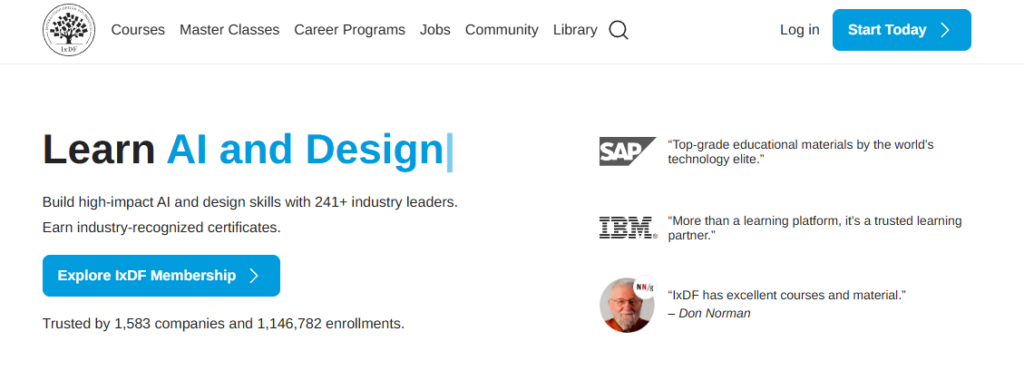
Task: Click the "Trusted by 1,583 companies" line
Action: [223, 323]
